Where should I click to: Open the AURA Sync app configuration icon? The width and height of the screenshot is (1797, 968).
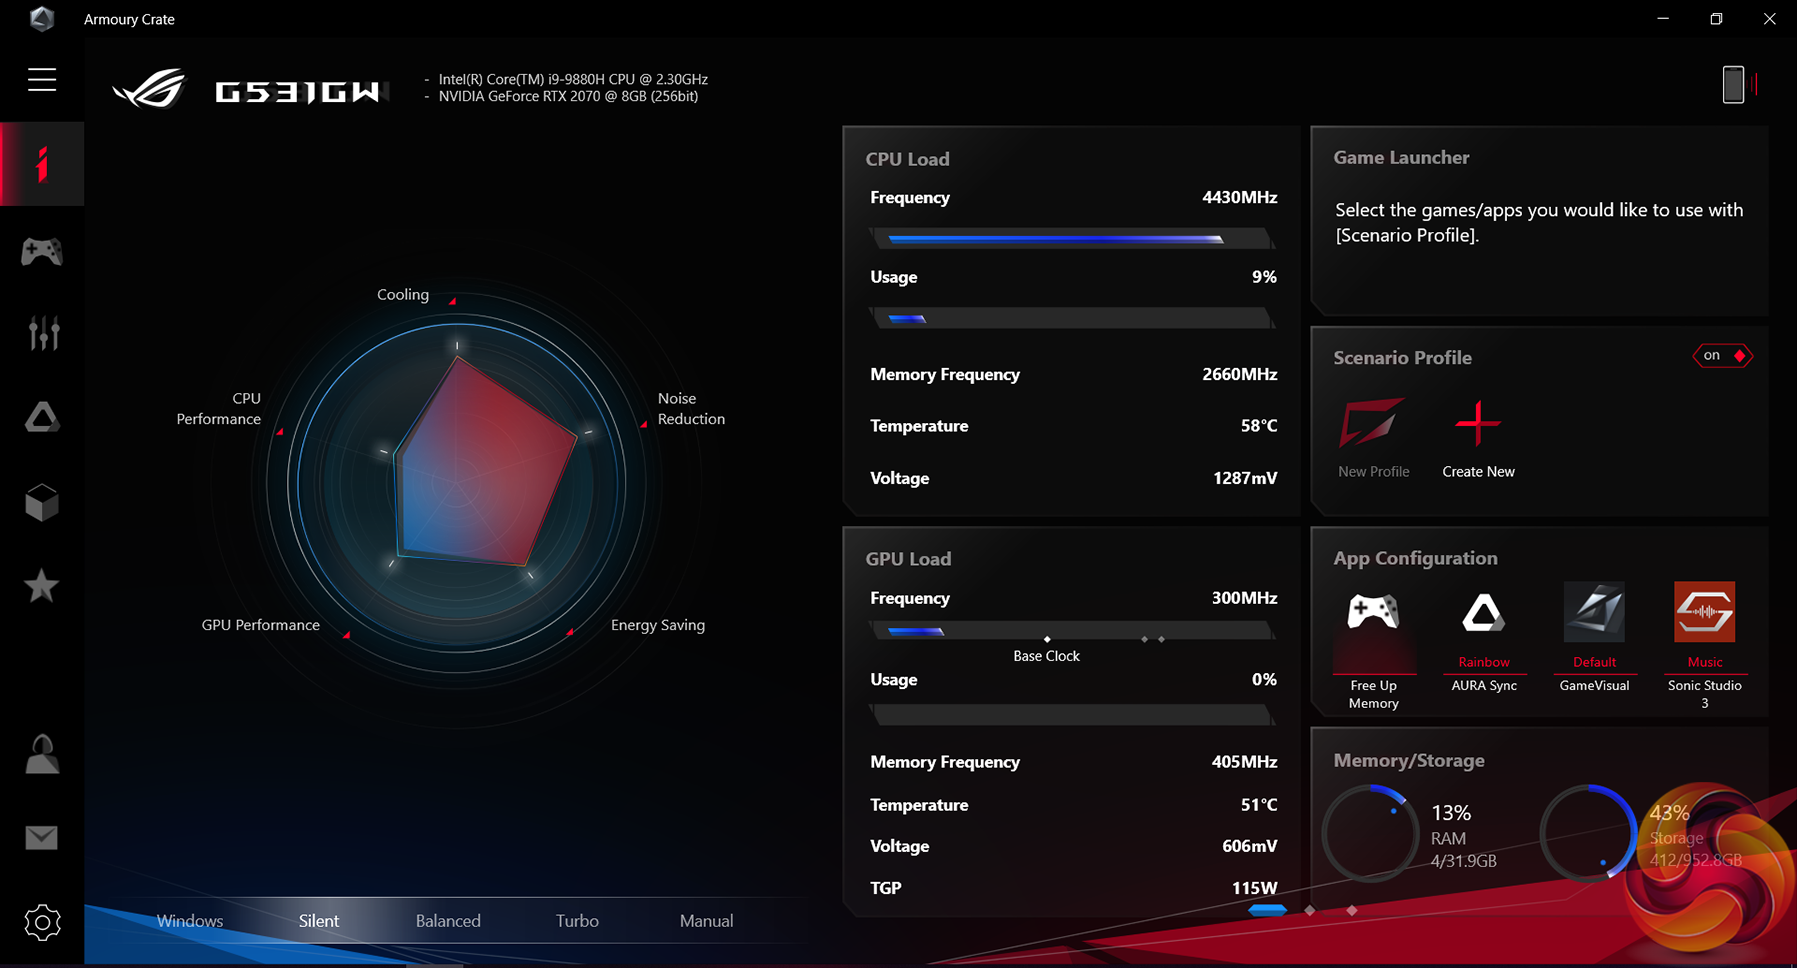point(1484,612)
